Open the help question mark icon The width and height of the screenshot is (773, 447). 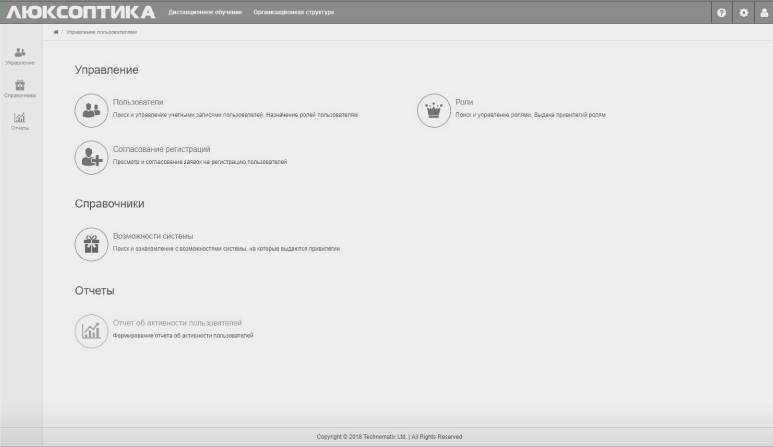721,13
